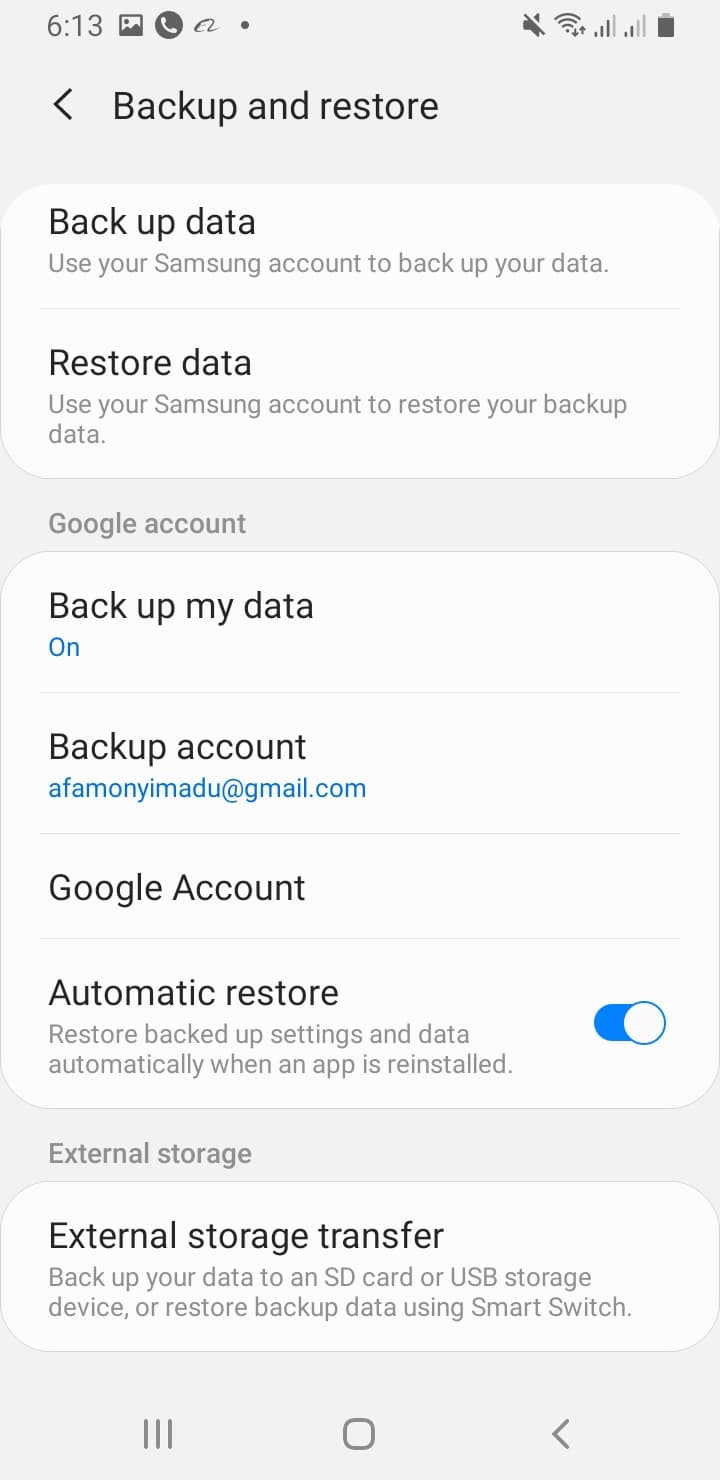Screen dimensions: 720x1480
Task: Tap the Backup and restore page title
Action: (276, 106)
